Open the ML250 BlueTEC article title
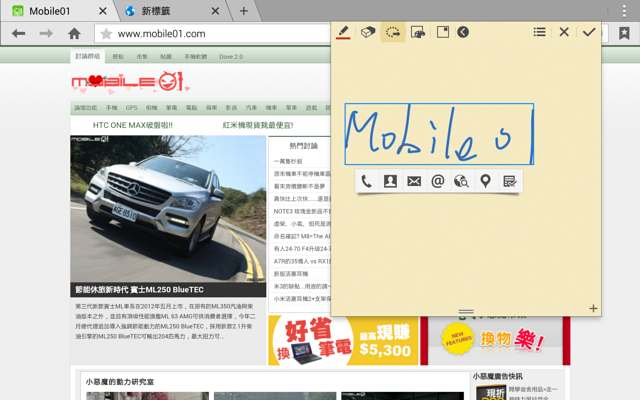640x400 pixels. coord(139,290)
